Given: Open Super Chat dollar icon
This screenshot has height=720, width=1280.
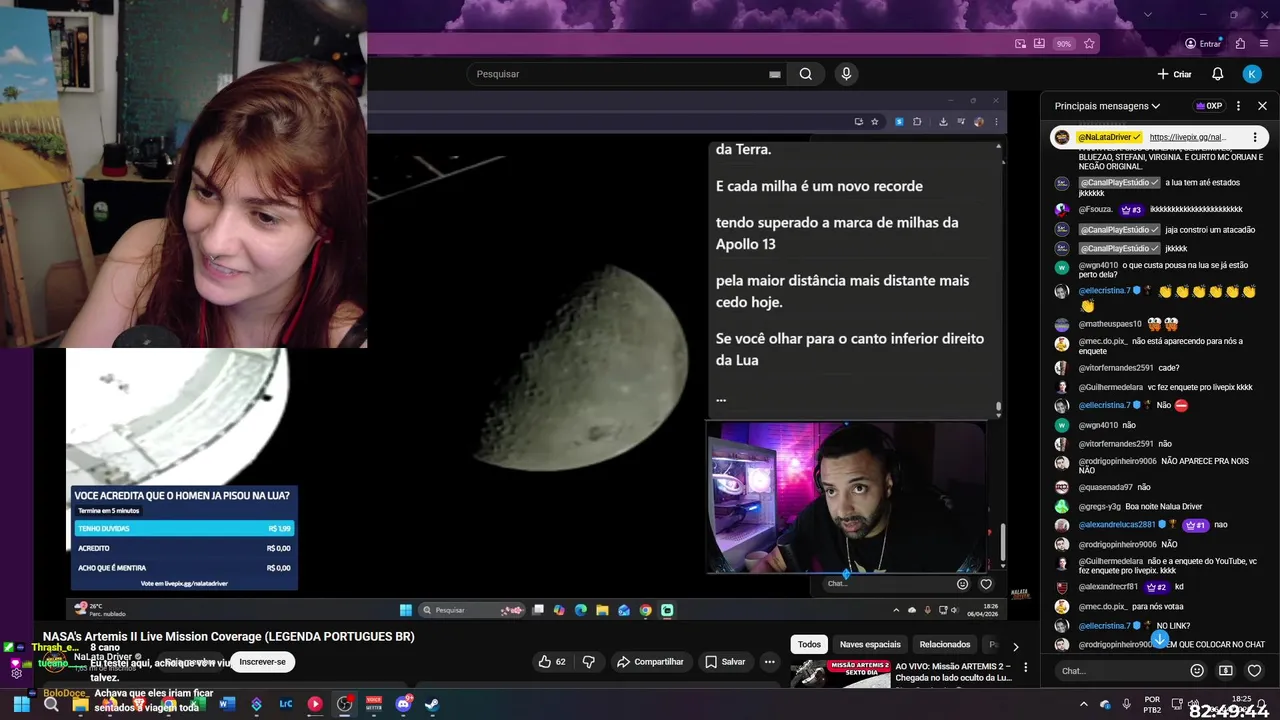Looking at the screenshot, I should [x=1226, y=671].
